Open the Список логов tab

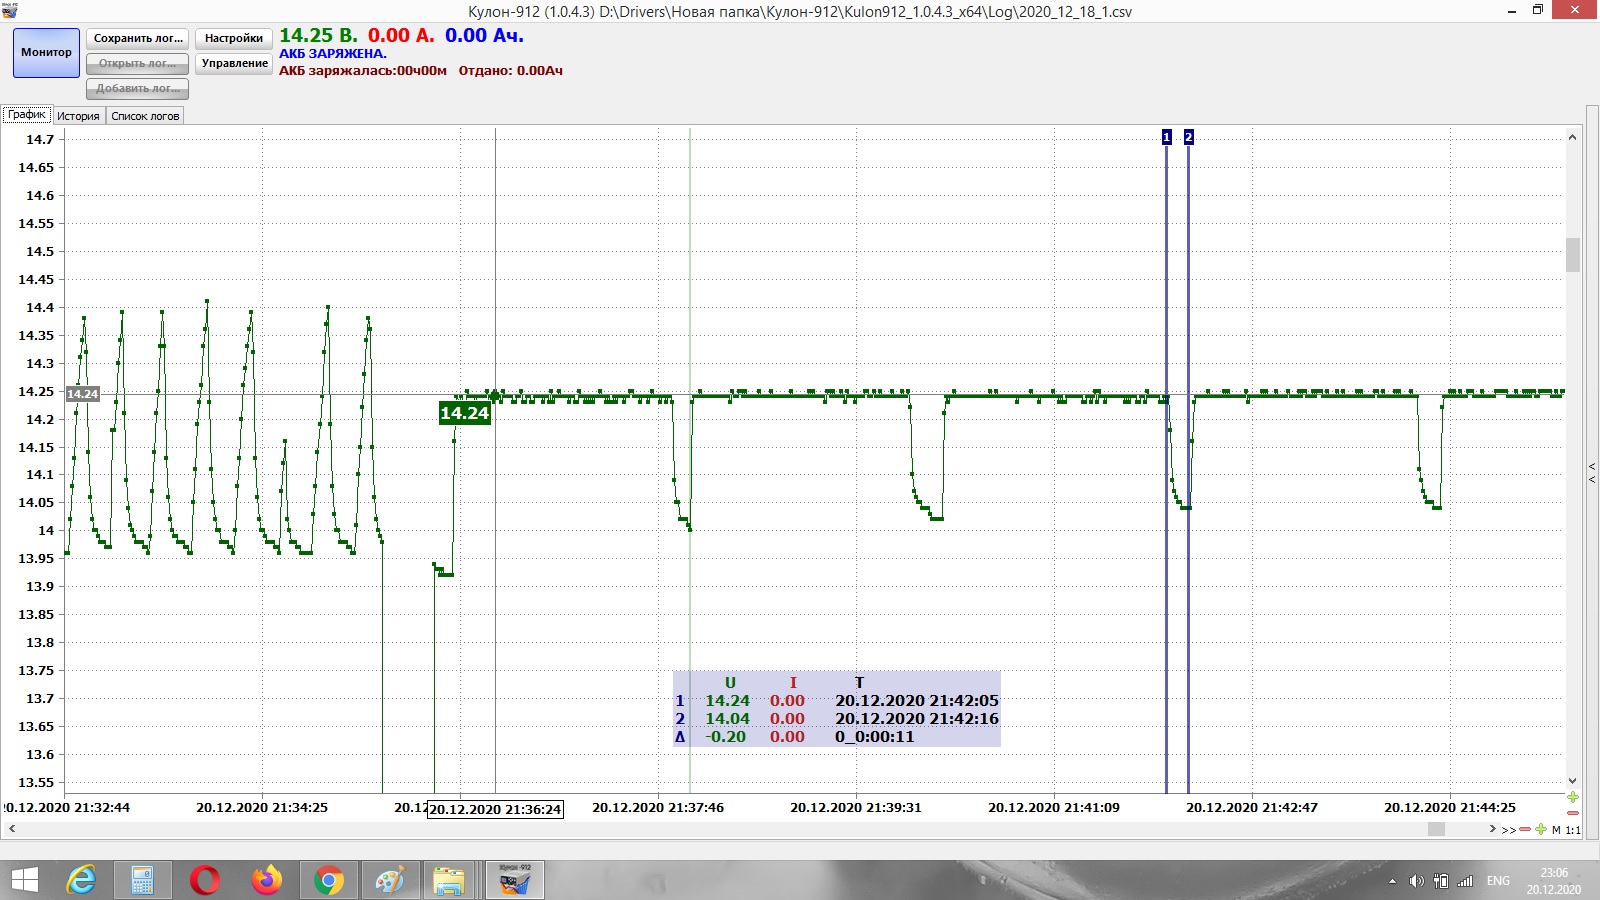coord(145,116)
